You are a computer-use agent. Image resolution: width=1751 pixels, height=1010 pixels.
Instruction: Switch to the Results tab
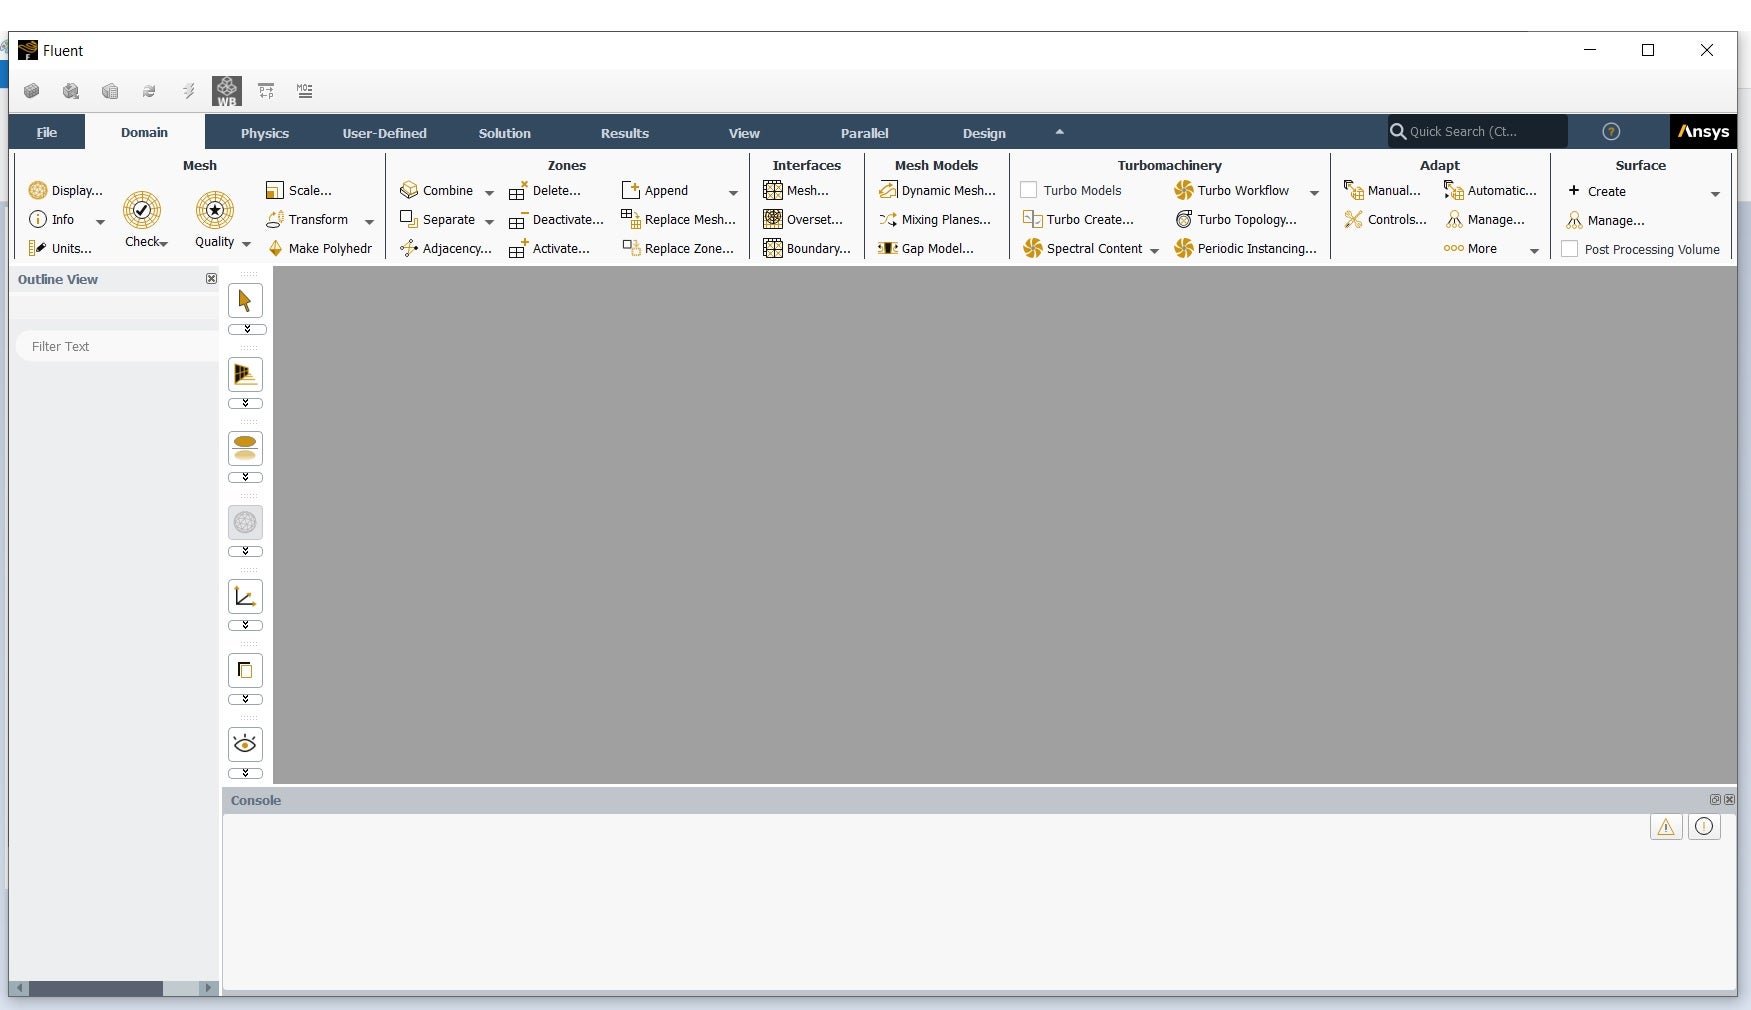coord(624,133)
